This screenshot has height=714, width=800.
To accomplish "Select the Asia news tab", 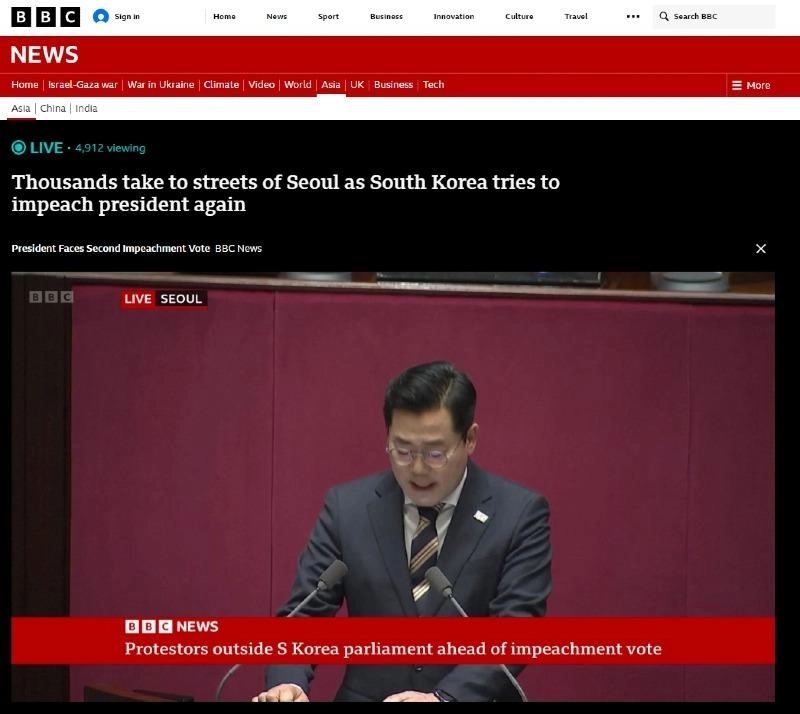I will click(330, 85).
